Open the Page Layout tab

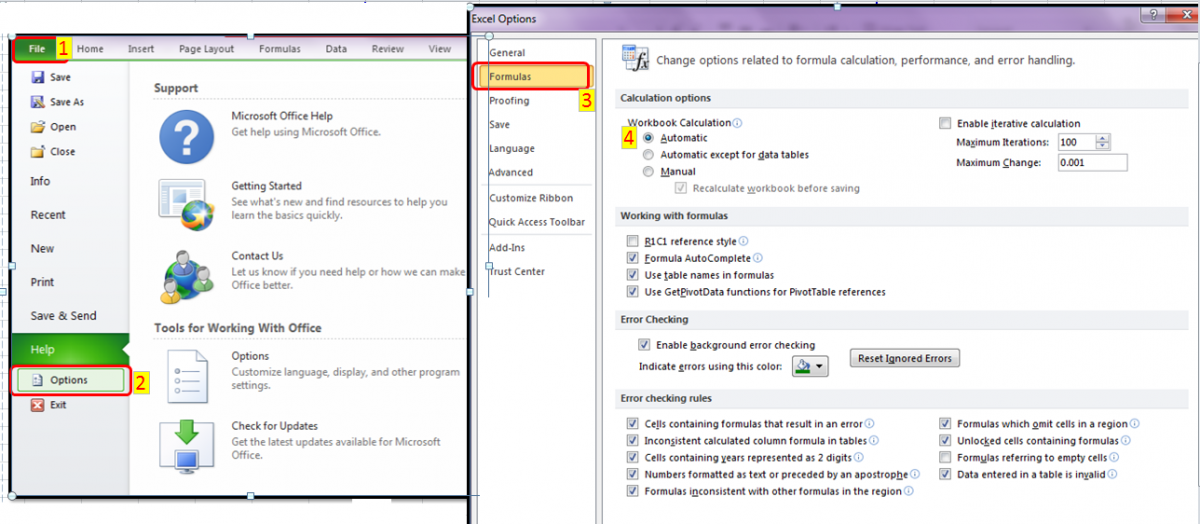(207, 48)
